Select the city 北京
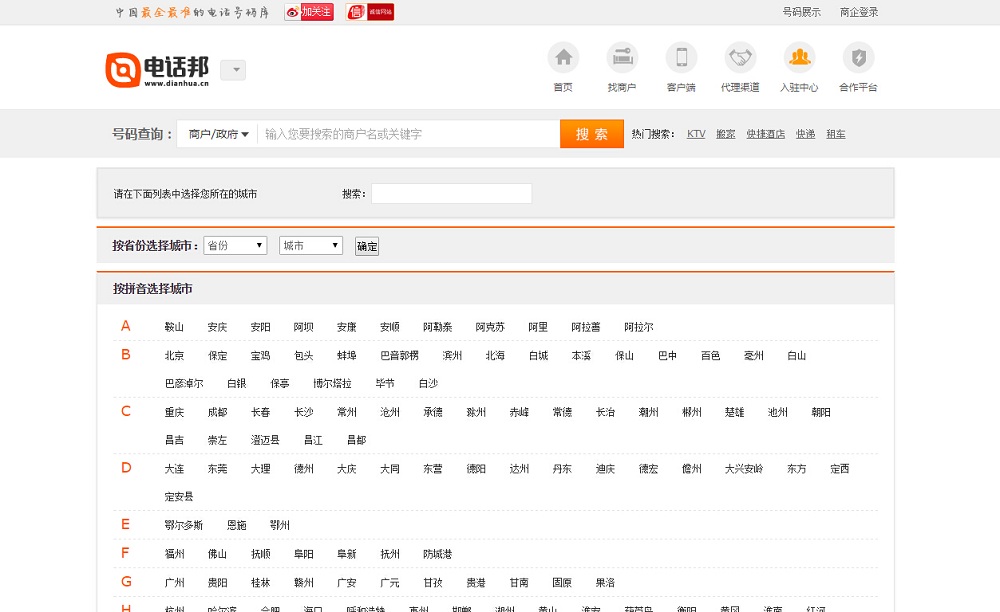 (x=174, y=356)
